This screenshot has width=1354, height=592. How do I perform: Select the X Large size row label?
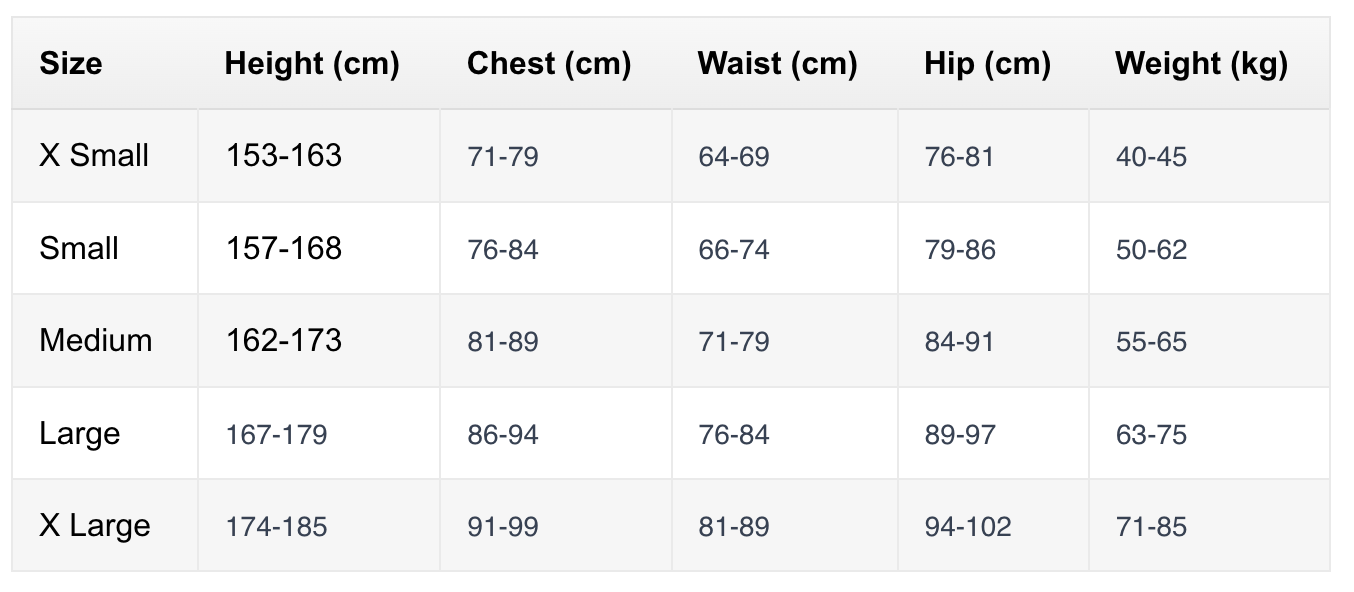[x=95, y=526]
